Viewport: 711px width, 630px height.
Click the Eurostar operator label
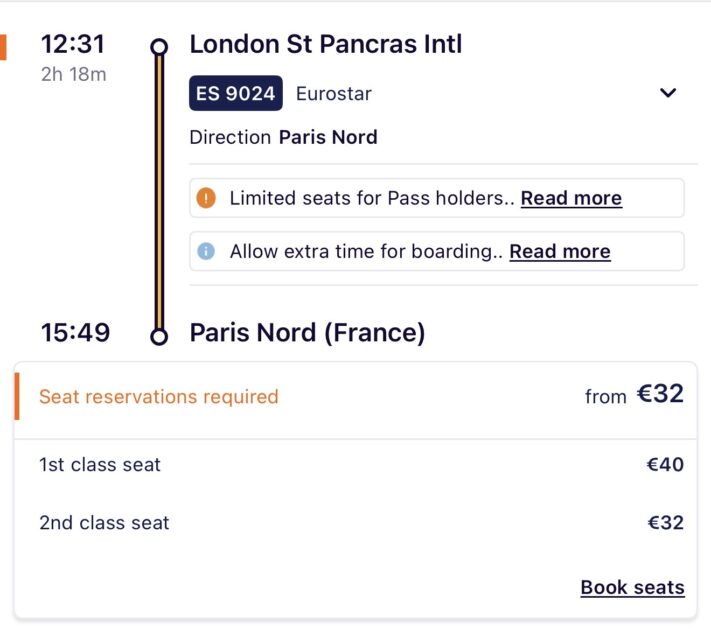pos(334,94)
